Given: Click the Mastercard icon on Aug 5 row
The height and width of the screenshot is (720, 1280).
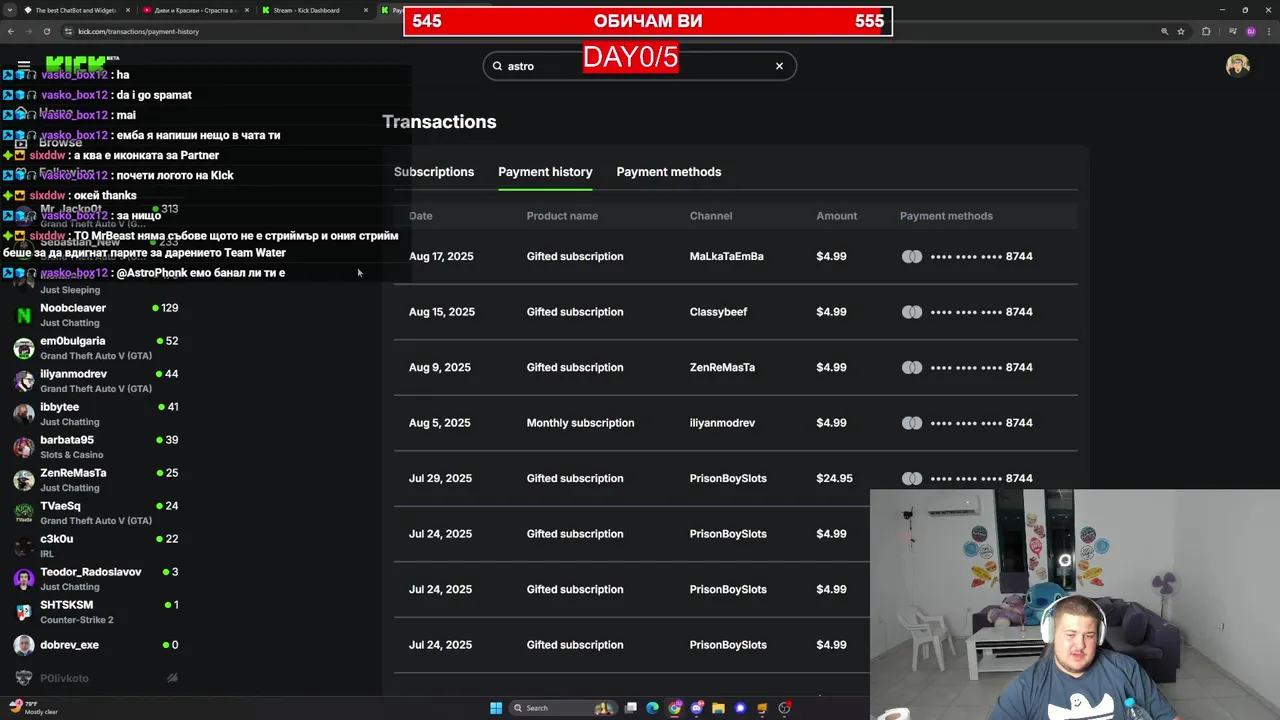Looking at the screenshot, I should click(x=911, y=423).
